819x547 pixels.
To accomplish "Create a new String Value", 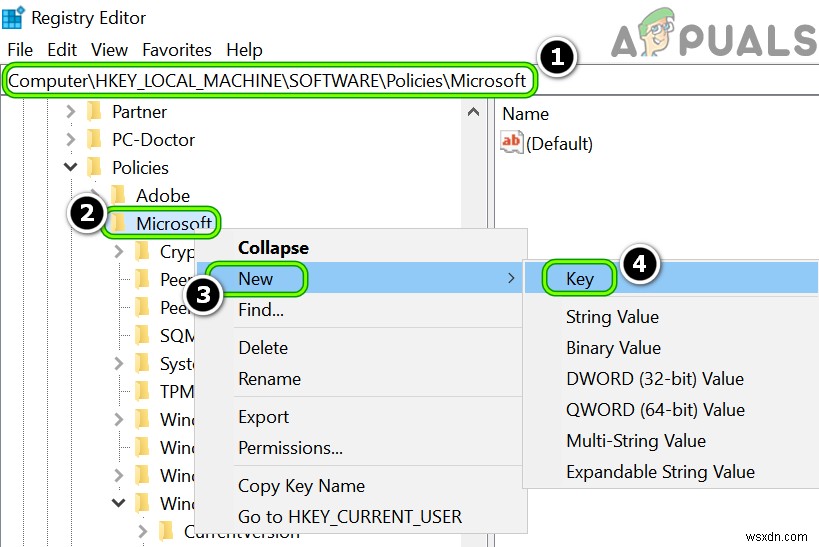I will point(612,317).
